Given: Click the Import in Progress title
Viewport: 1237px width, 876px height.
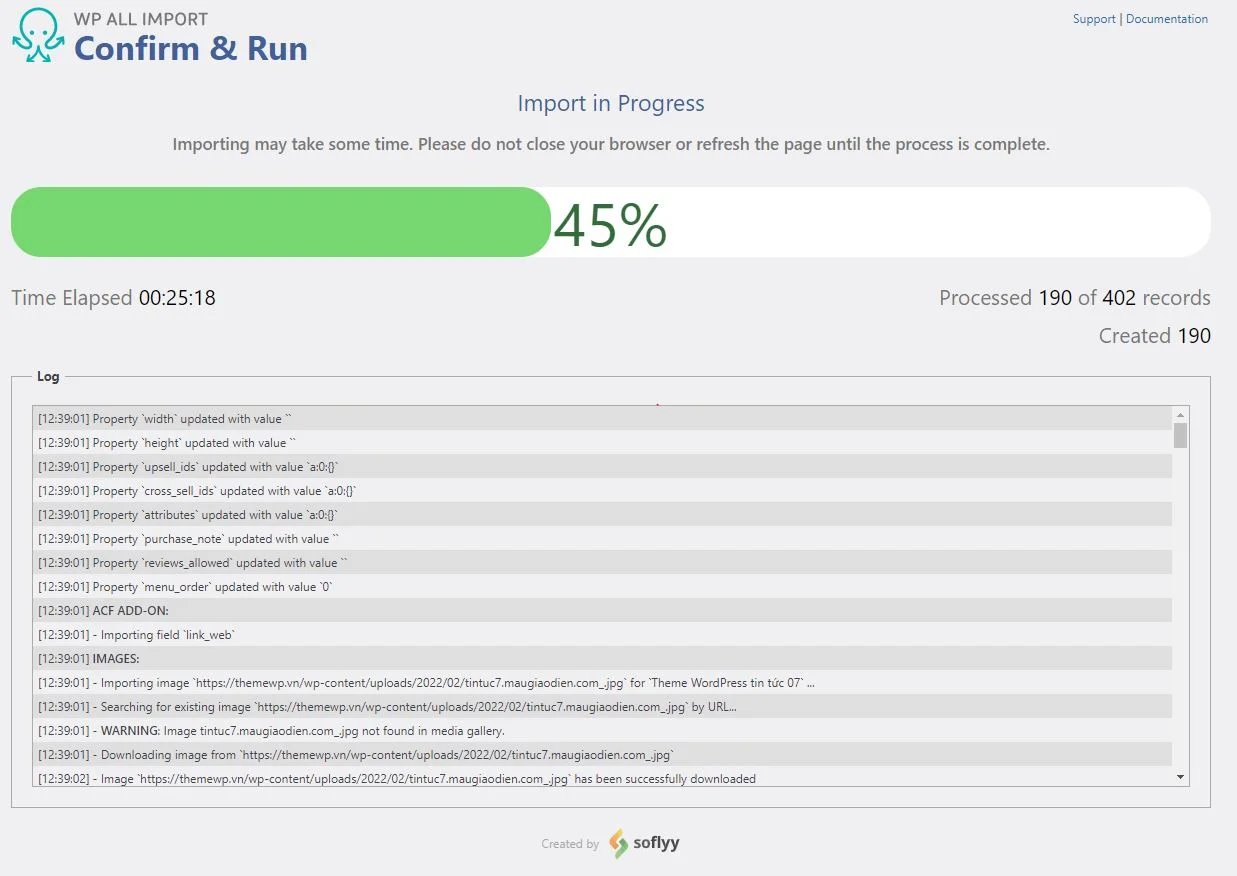Looking at the screenshot, I should tap(611, 103).
